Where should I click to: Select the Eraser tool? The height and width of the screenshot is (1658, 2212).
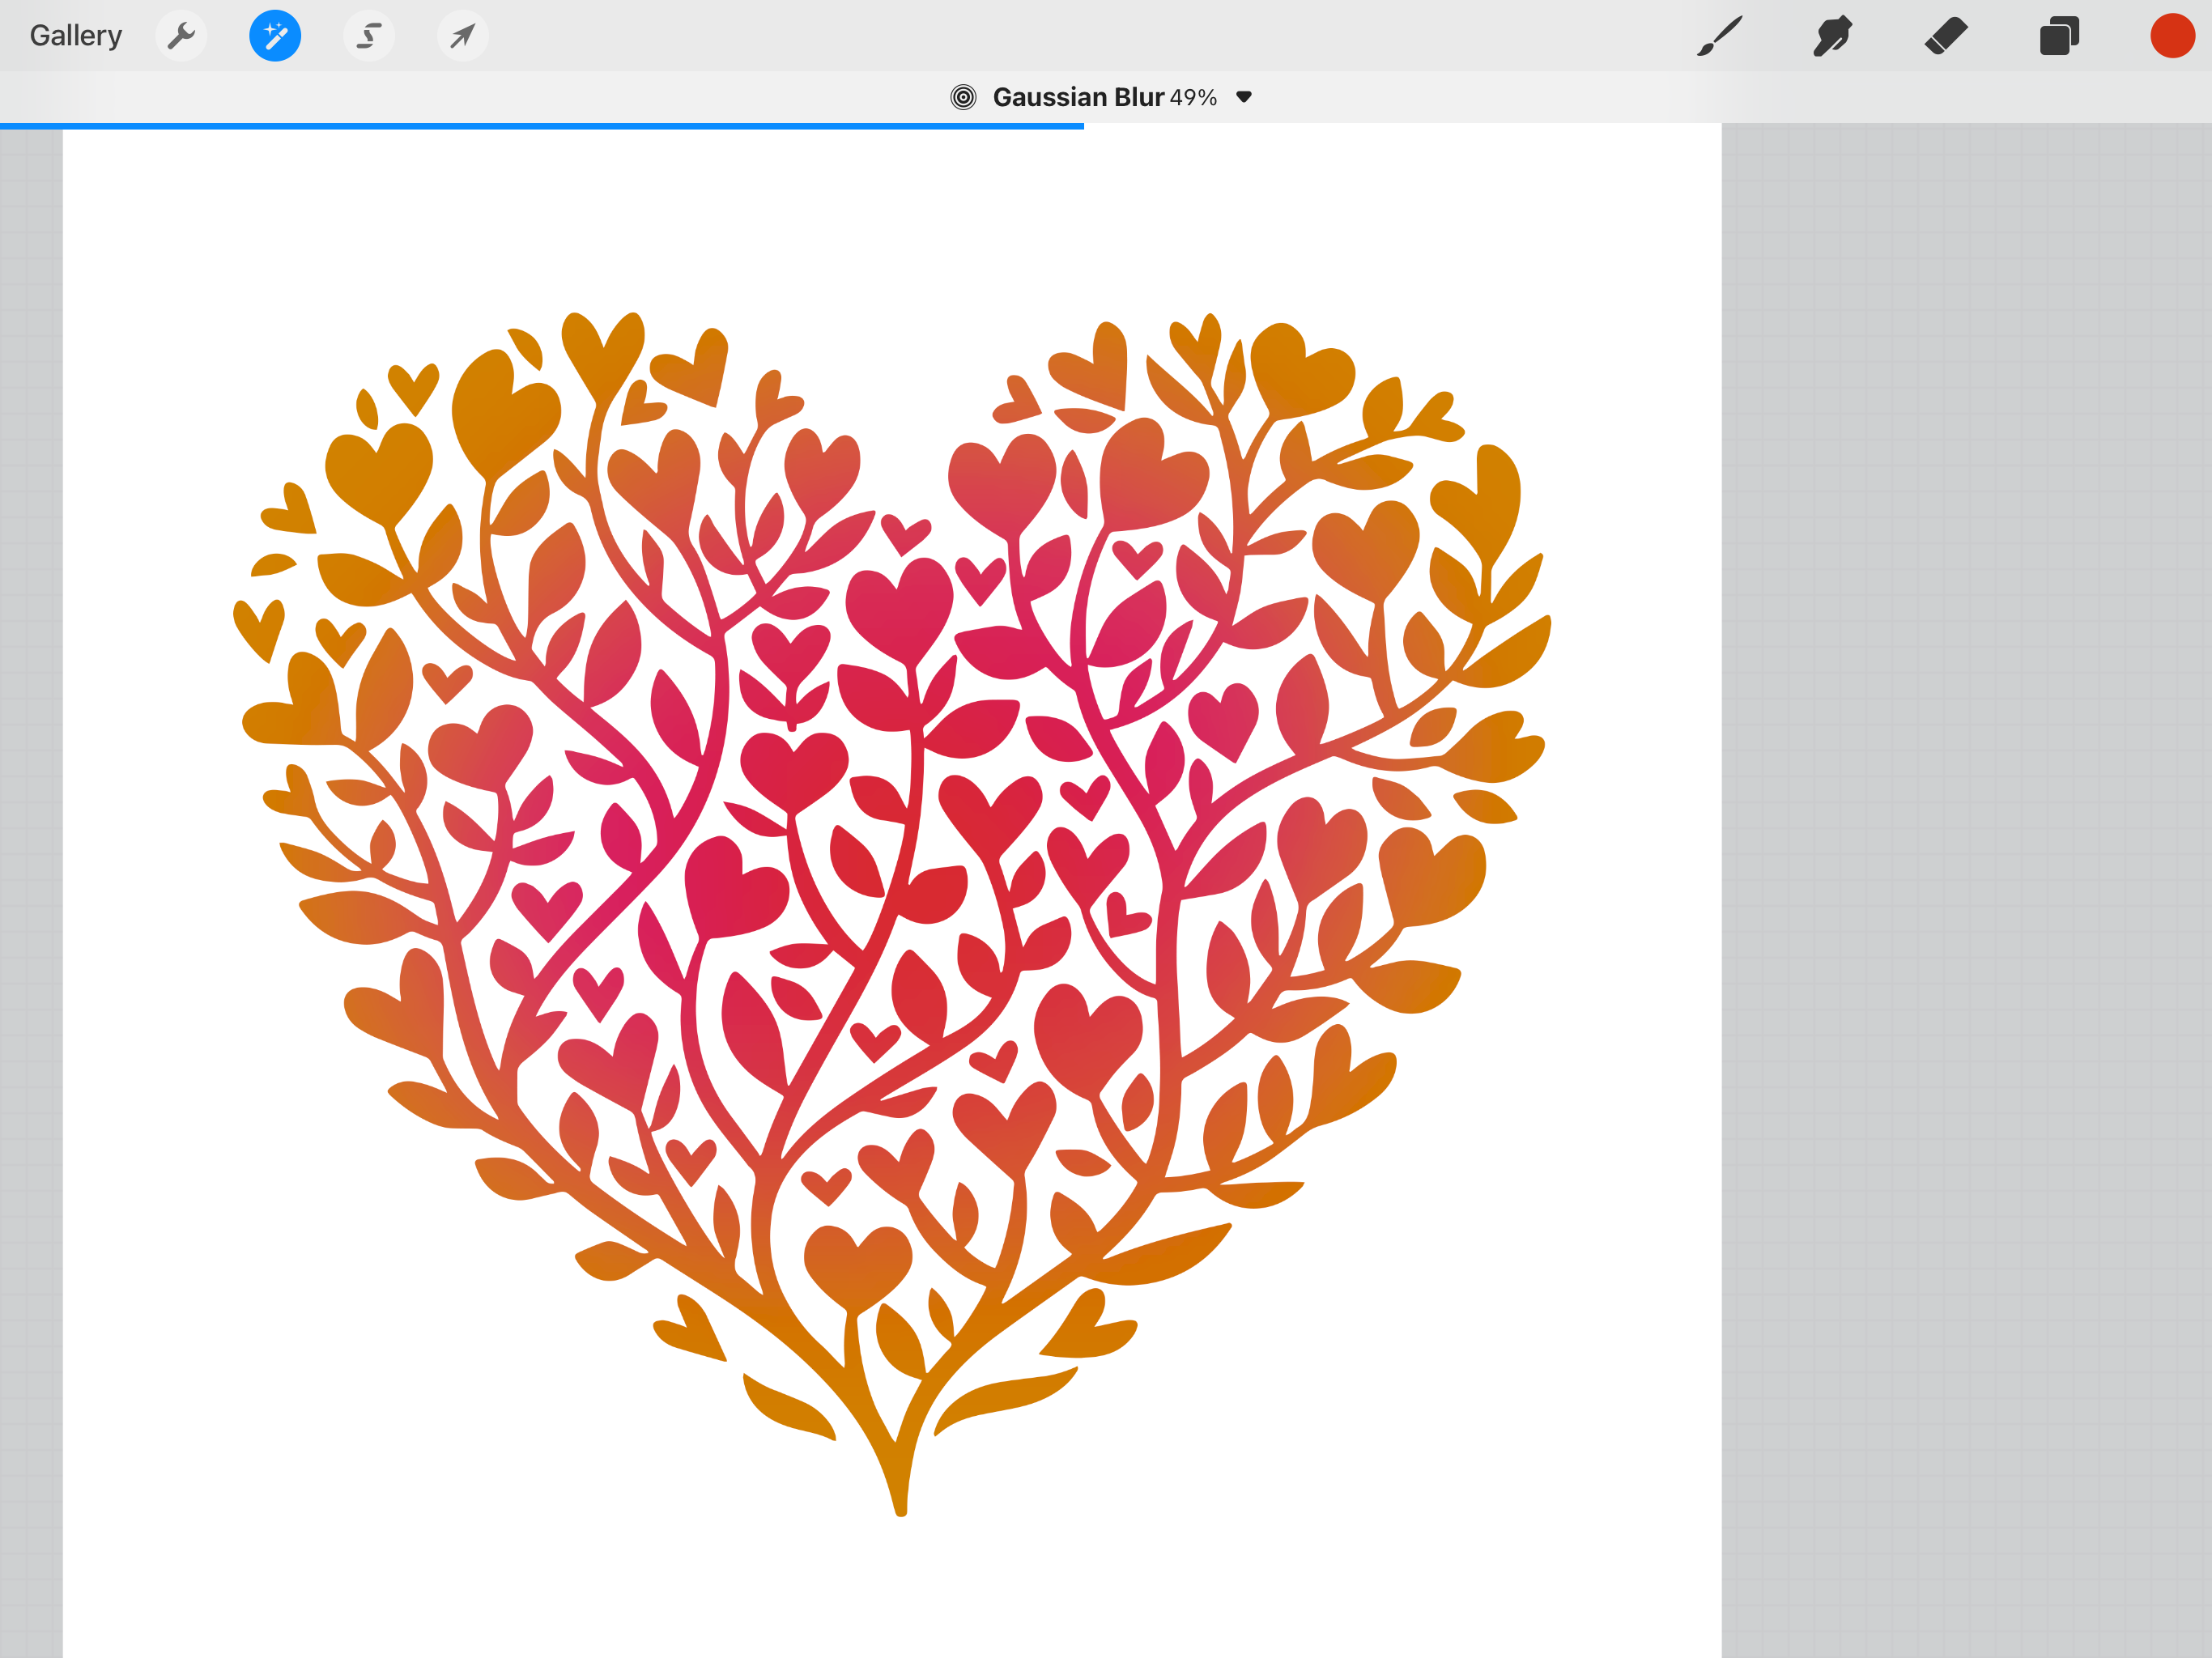[1946, 36]
